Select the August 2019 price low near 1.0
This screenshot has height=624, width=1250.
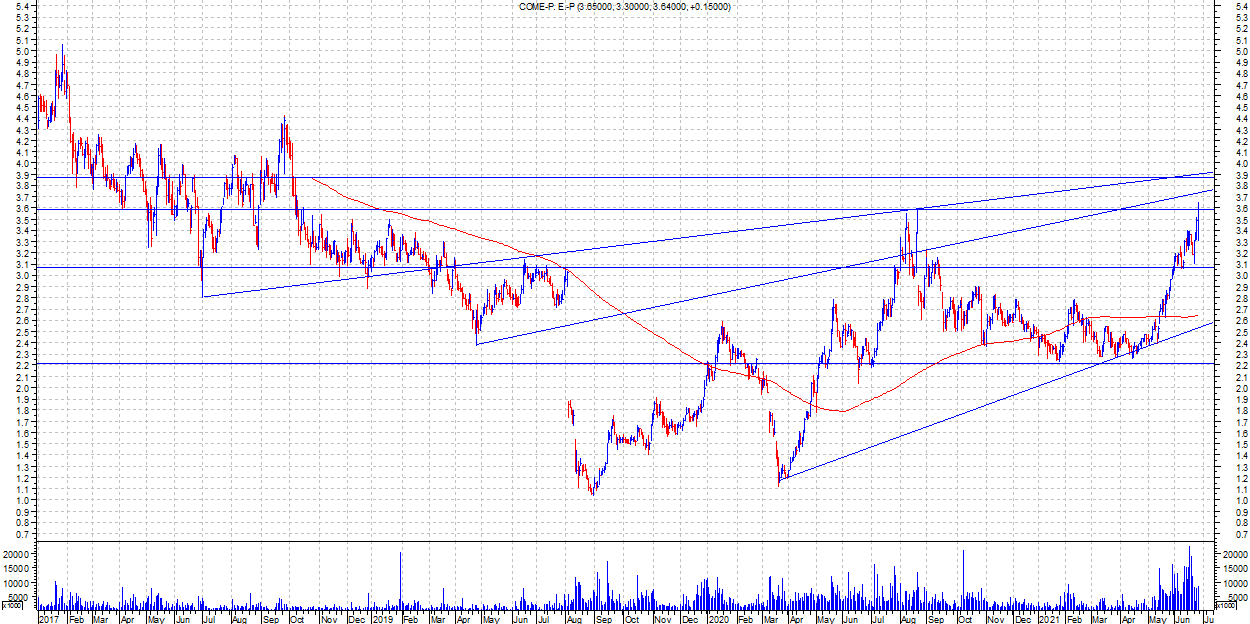tap(593, 492)
